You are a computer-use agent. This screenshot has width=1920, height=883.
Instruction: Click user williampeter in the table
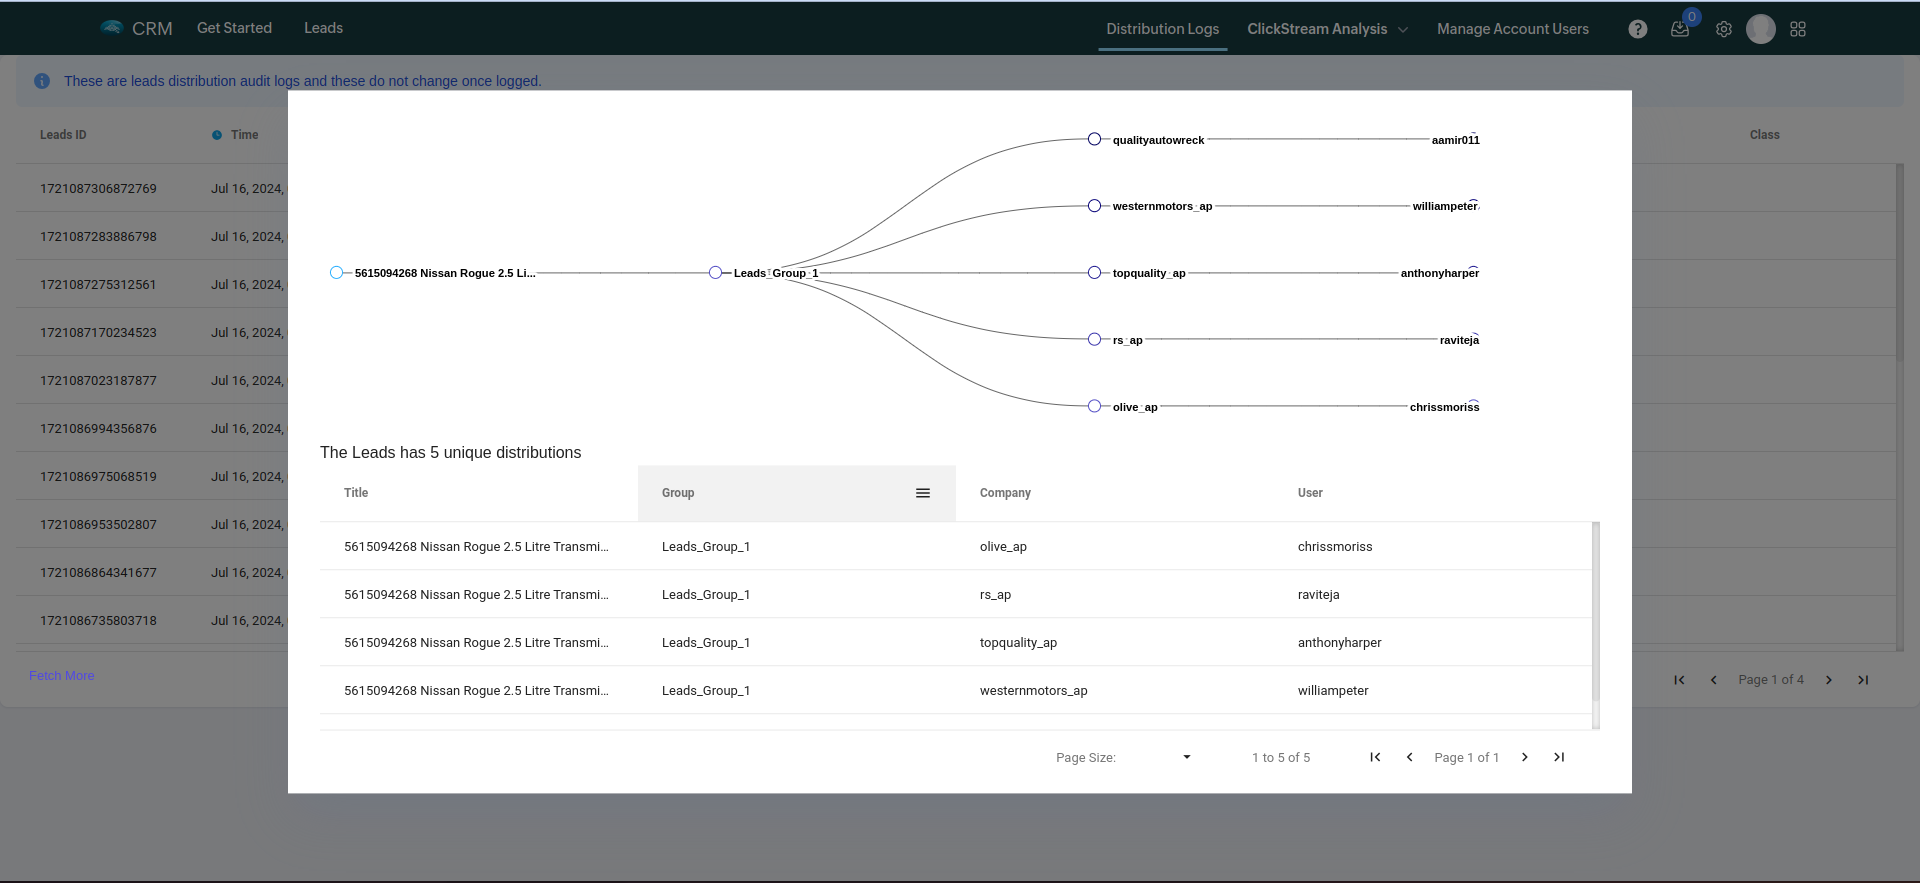1333,691
